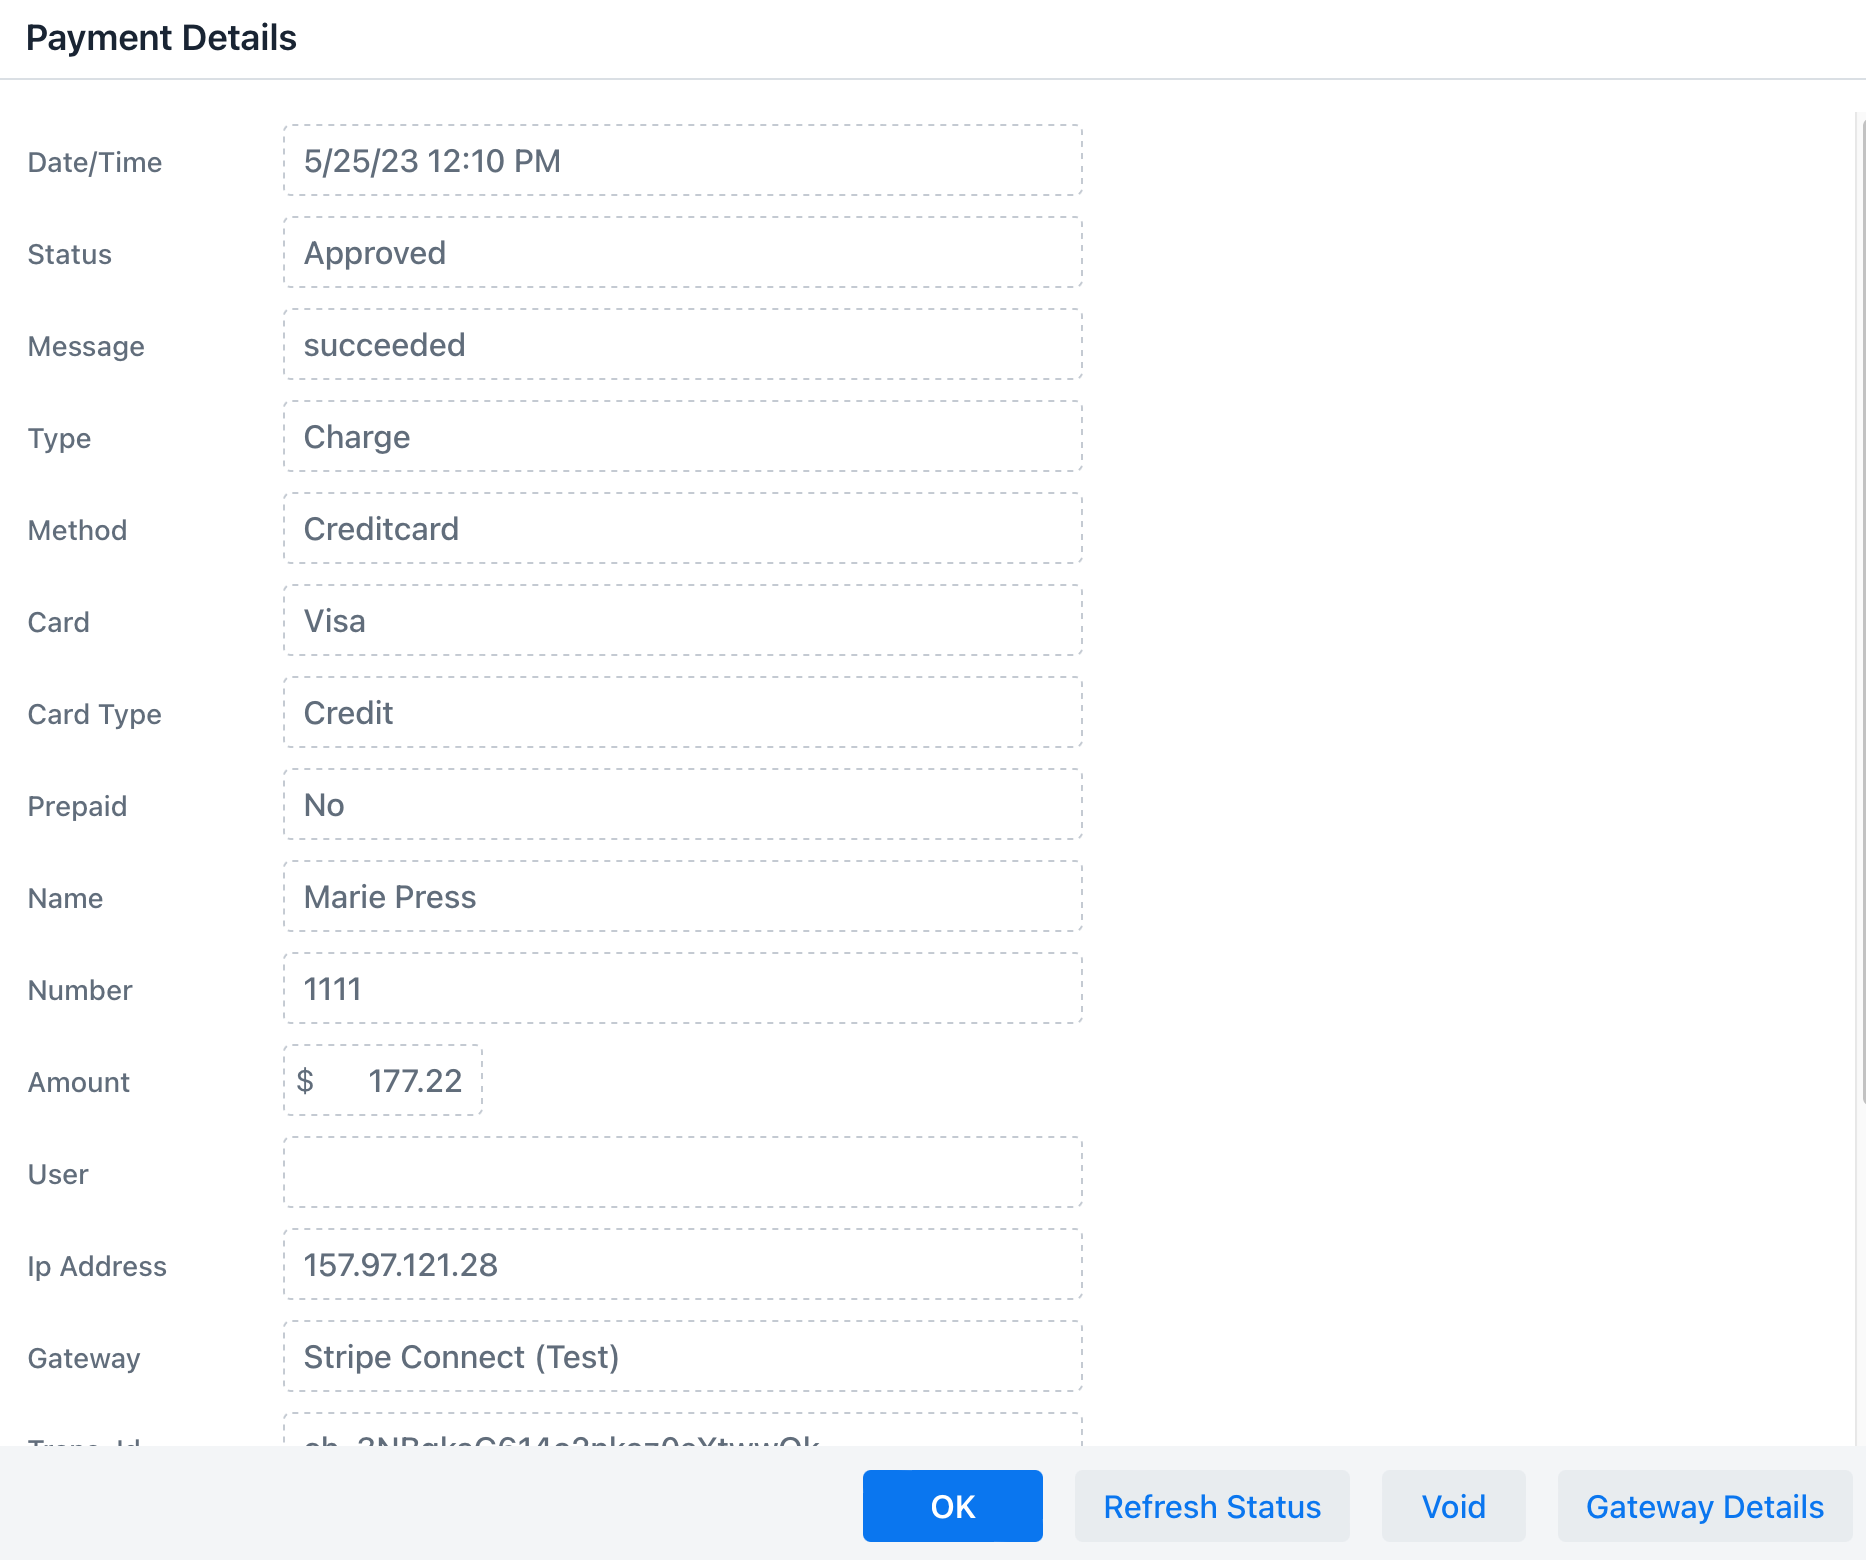Select the Number field showing 1111

click(x=683, y=988)
